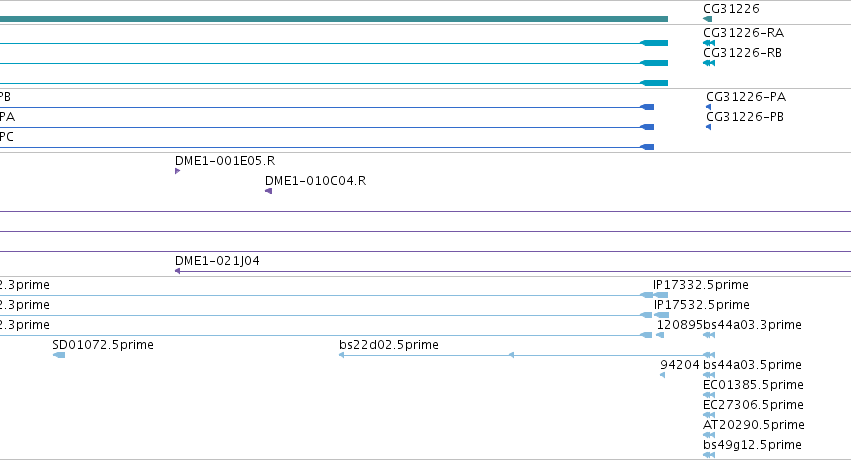Screen dimensions: 851x460
Task: Click the double-arrow glyph under bs49g12.5prime
Action: click(x=709, y=455)
